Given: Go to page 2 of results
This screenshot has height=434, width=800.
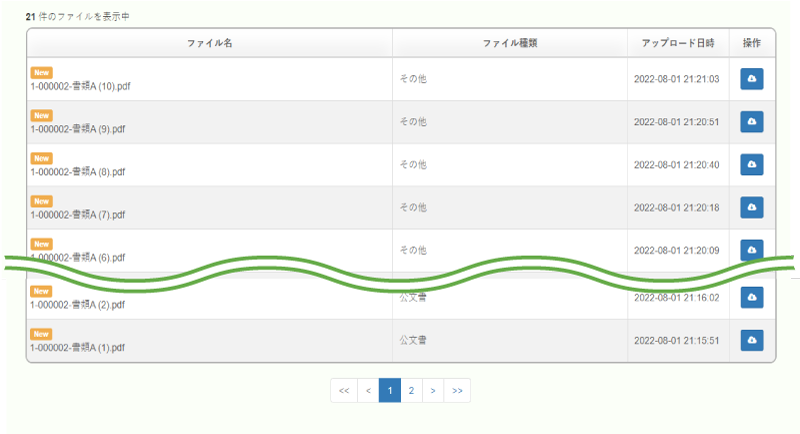Looking at the screenshot, I should pos(411,391).
